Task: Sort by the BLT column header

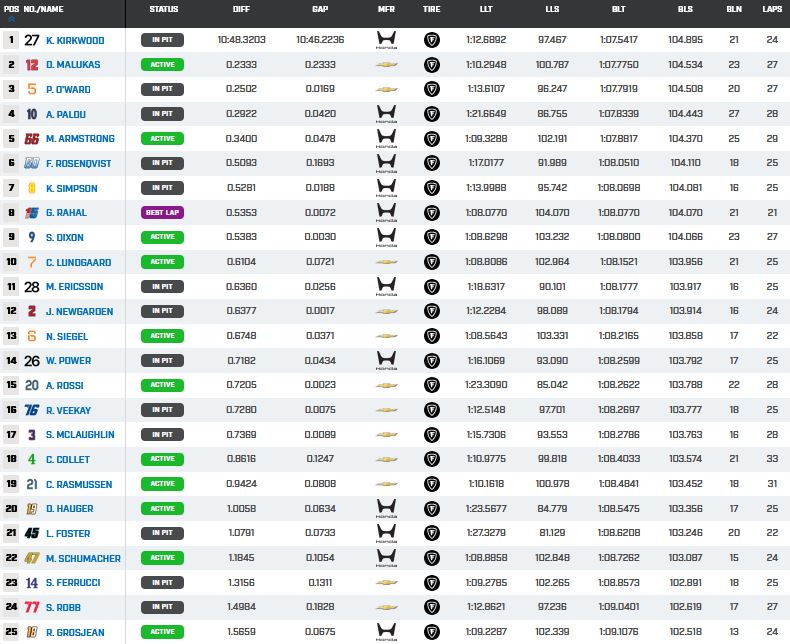Action: tap(618, 9)
